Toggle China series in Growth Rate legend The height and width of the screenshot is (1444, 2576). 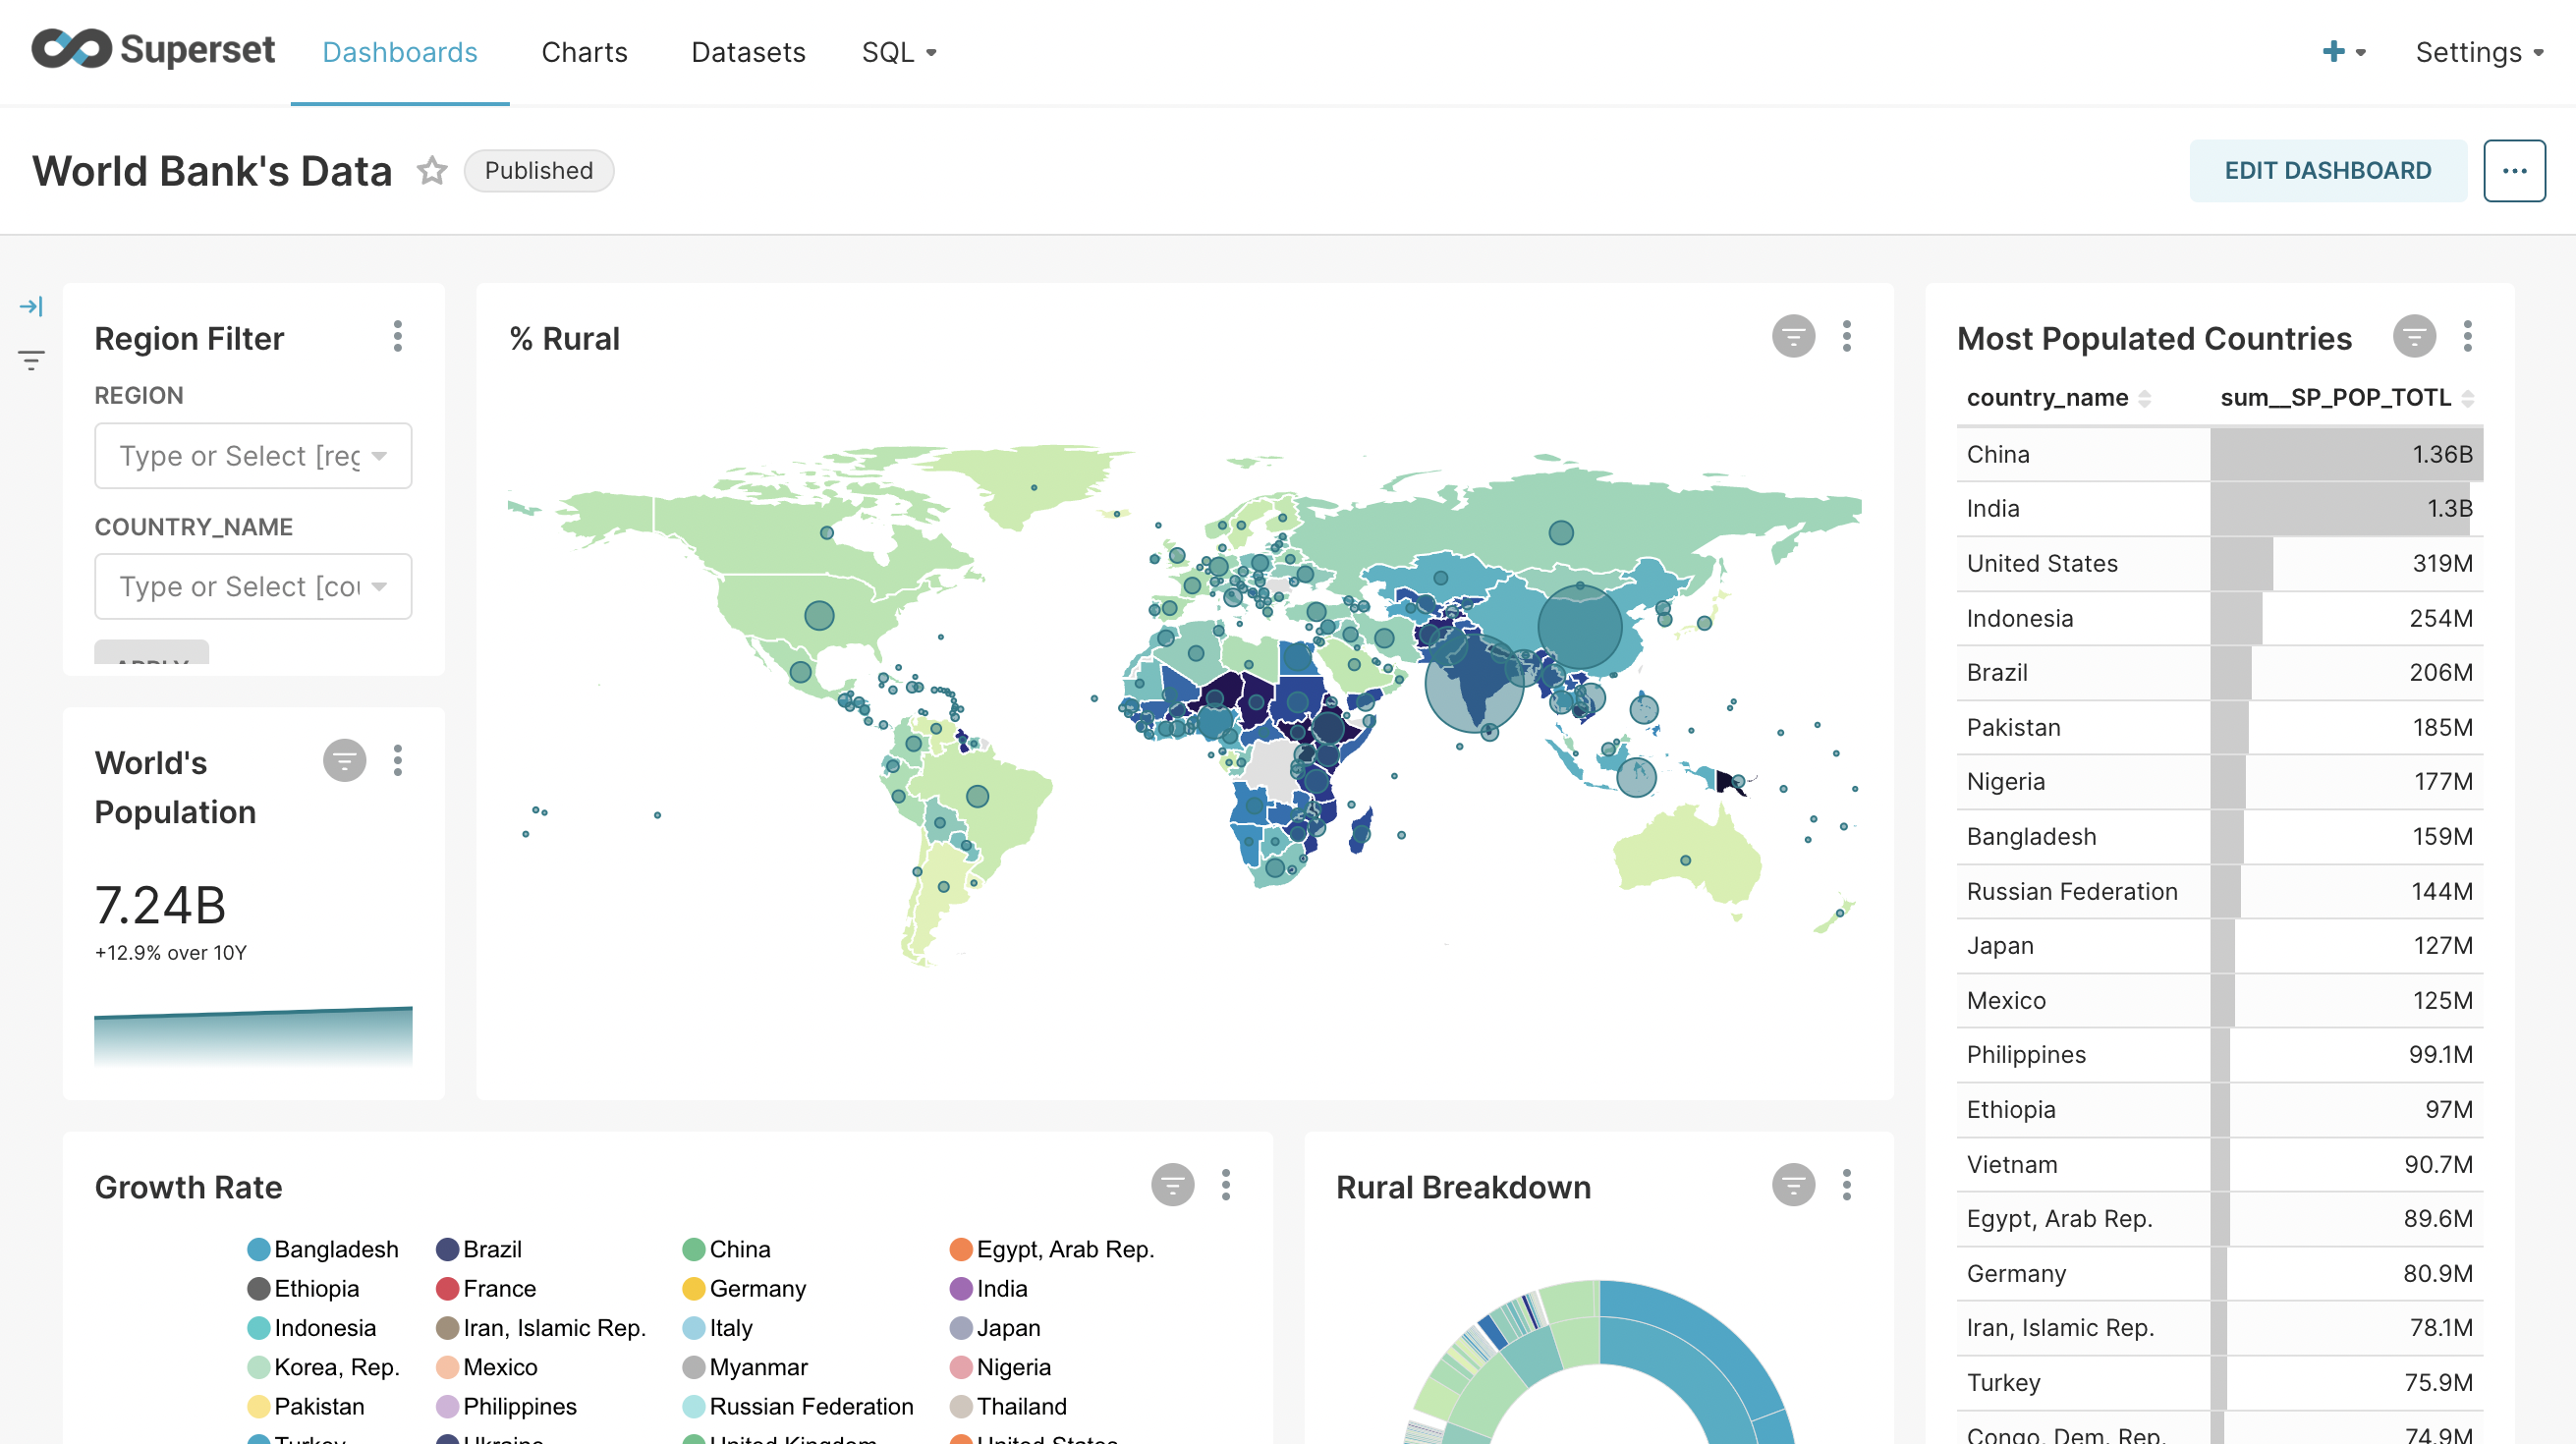pyautogui.click(x=726, y=1249)
